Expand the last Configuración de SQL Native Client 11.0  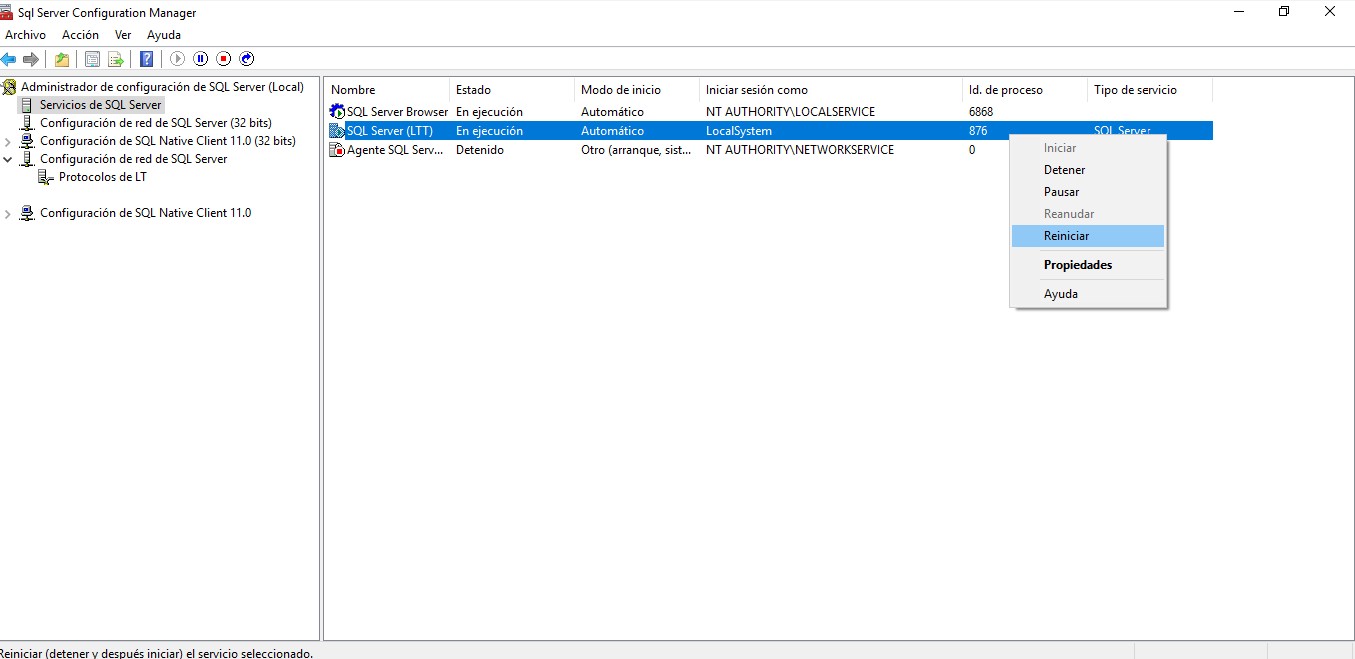pyautogui.click(x=8, y=213)
